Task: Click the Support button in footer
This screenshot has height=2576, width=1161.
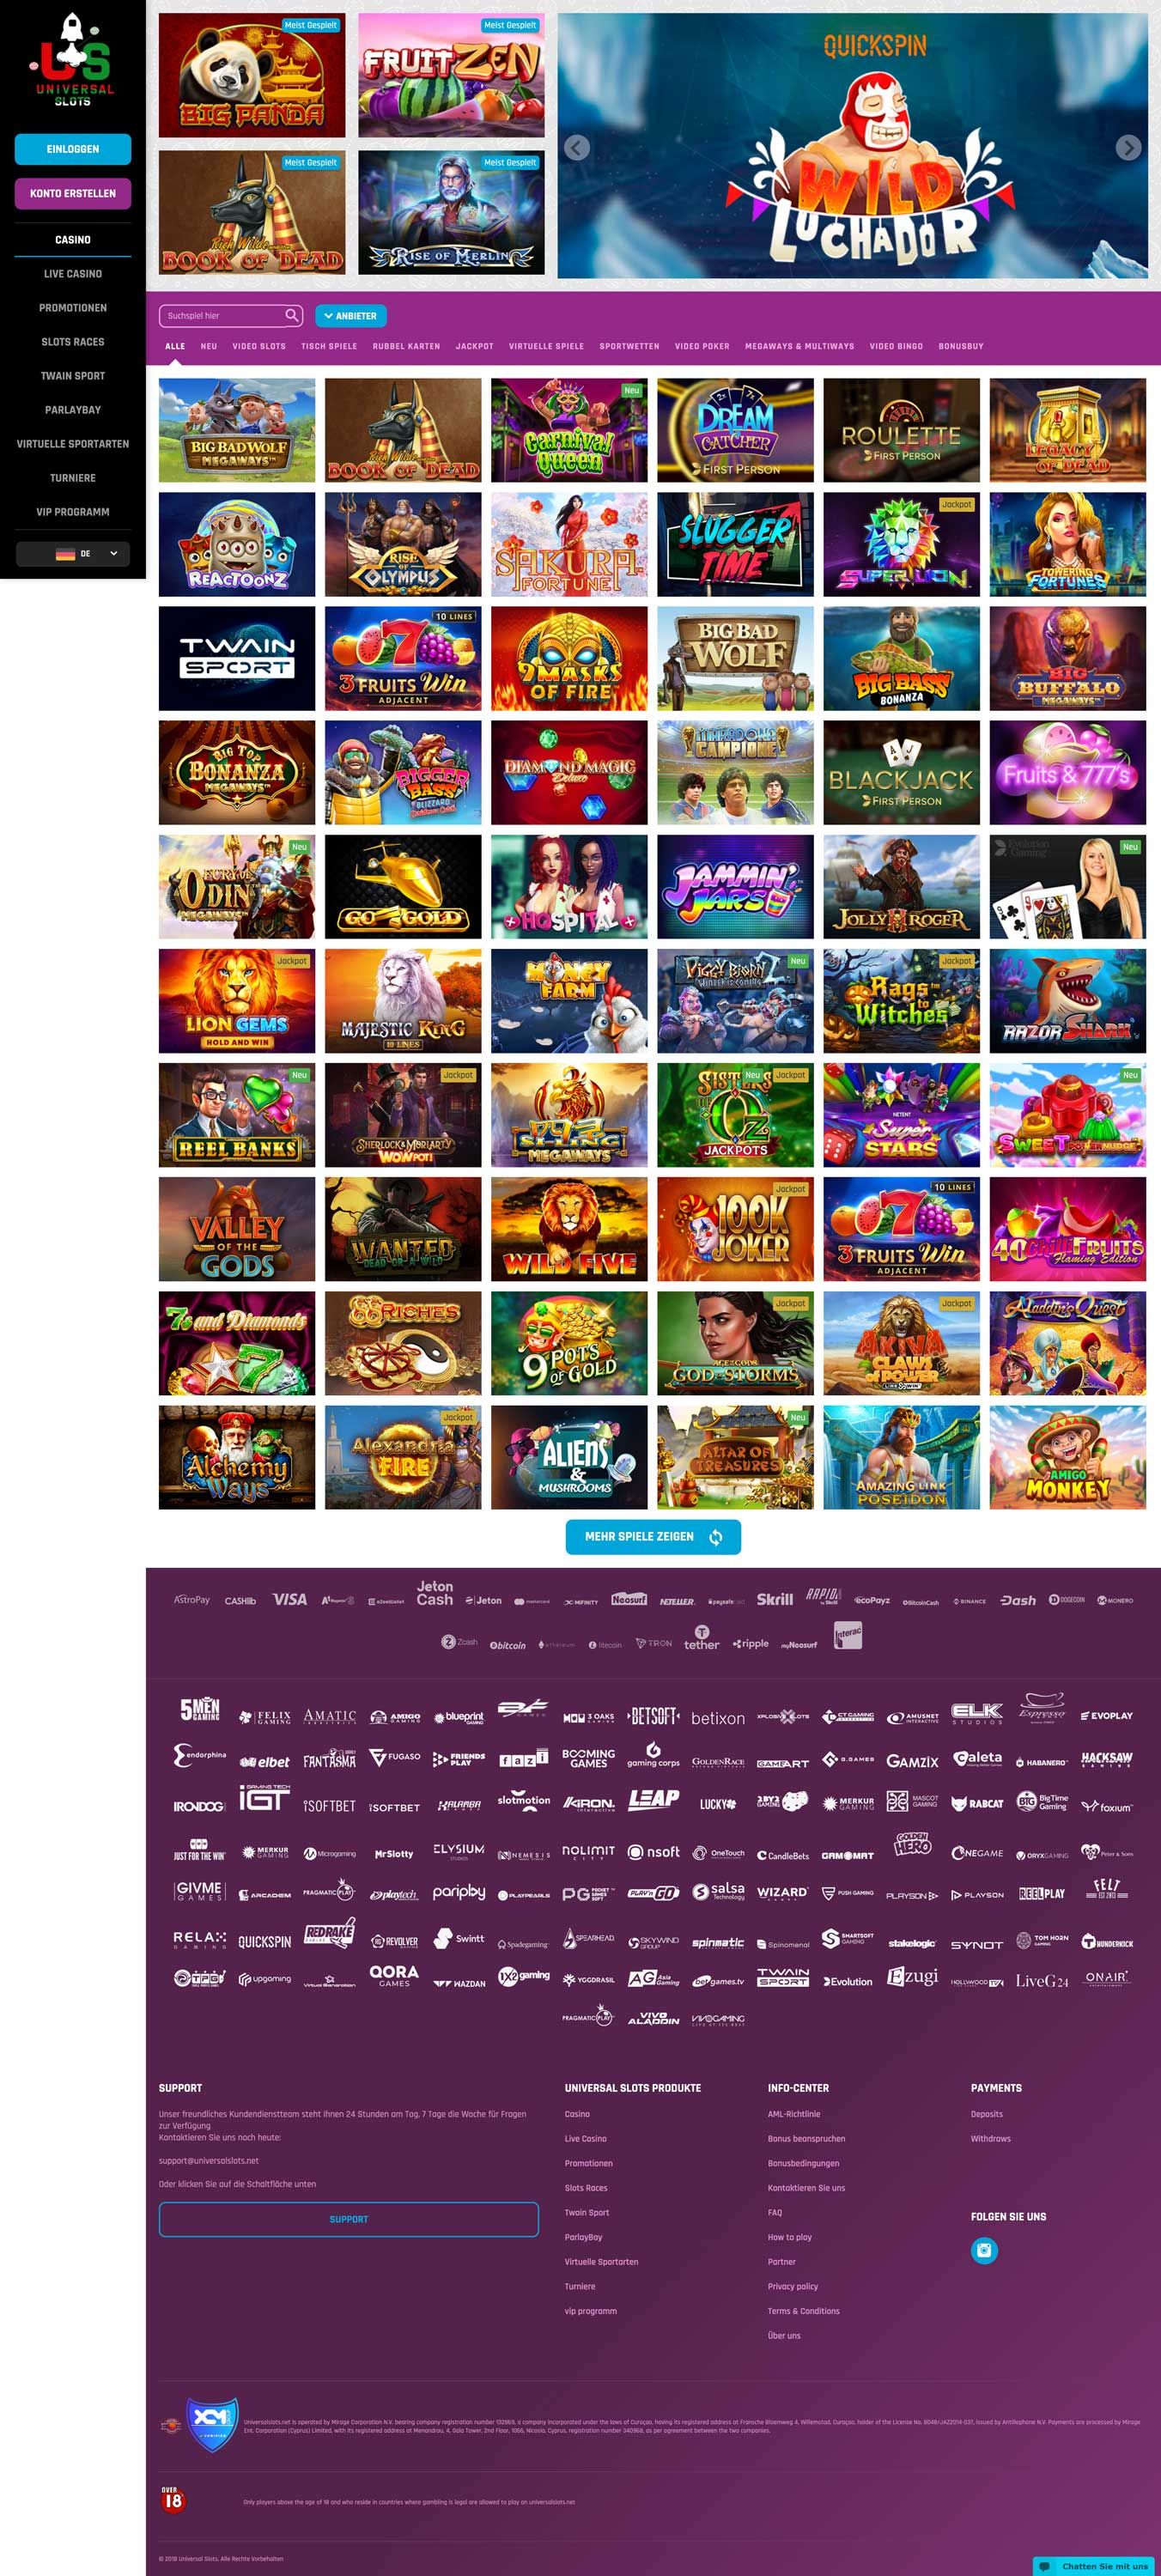Action: coord(349,2219)
